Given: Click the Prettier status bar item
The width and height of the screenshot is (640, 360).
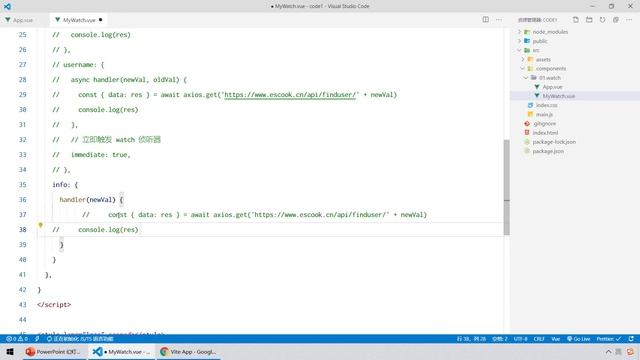Looking at the screenshot, I should [609, 339].
